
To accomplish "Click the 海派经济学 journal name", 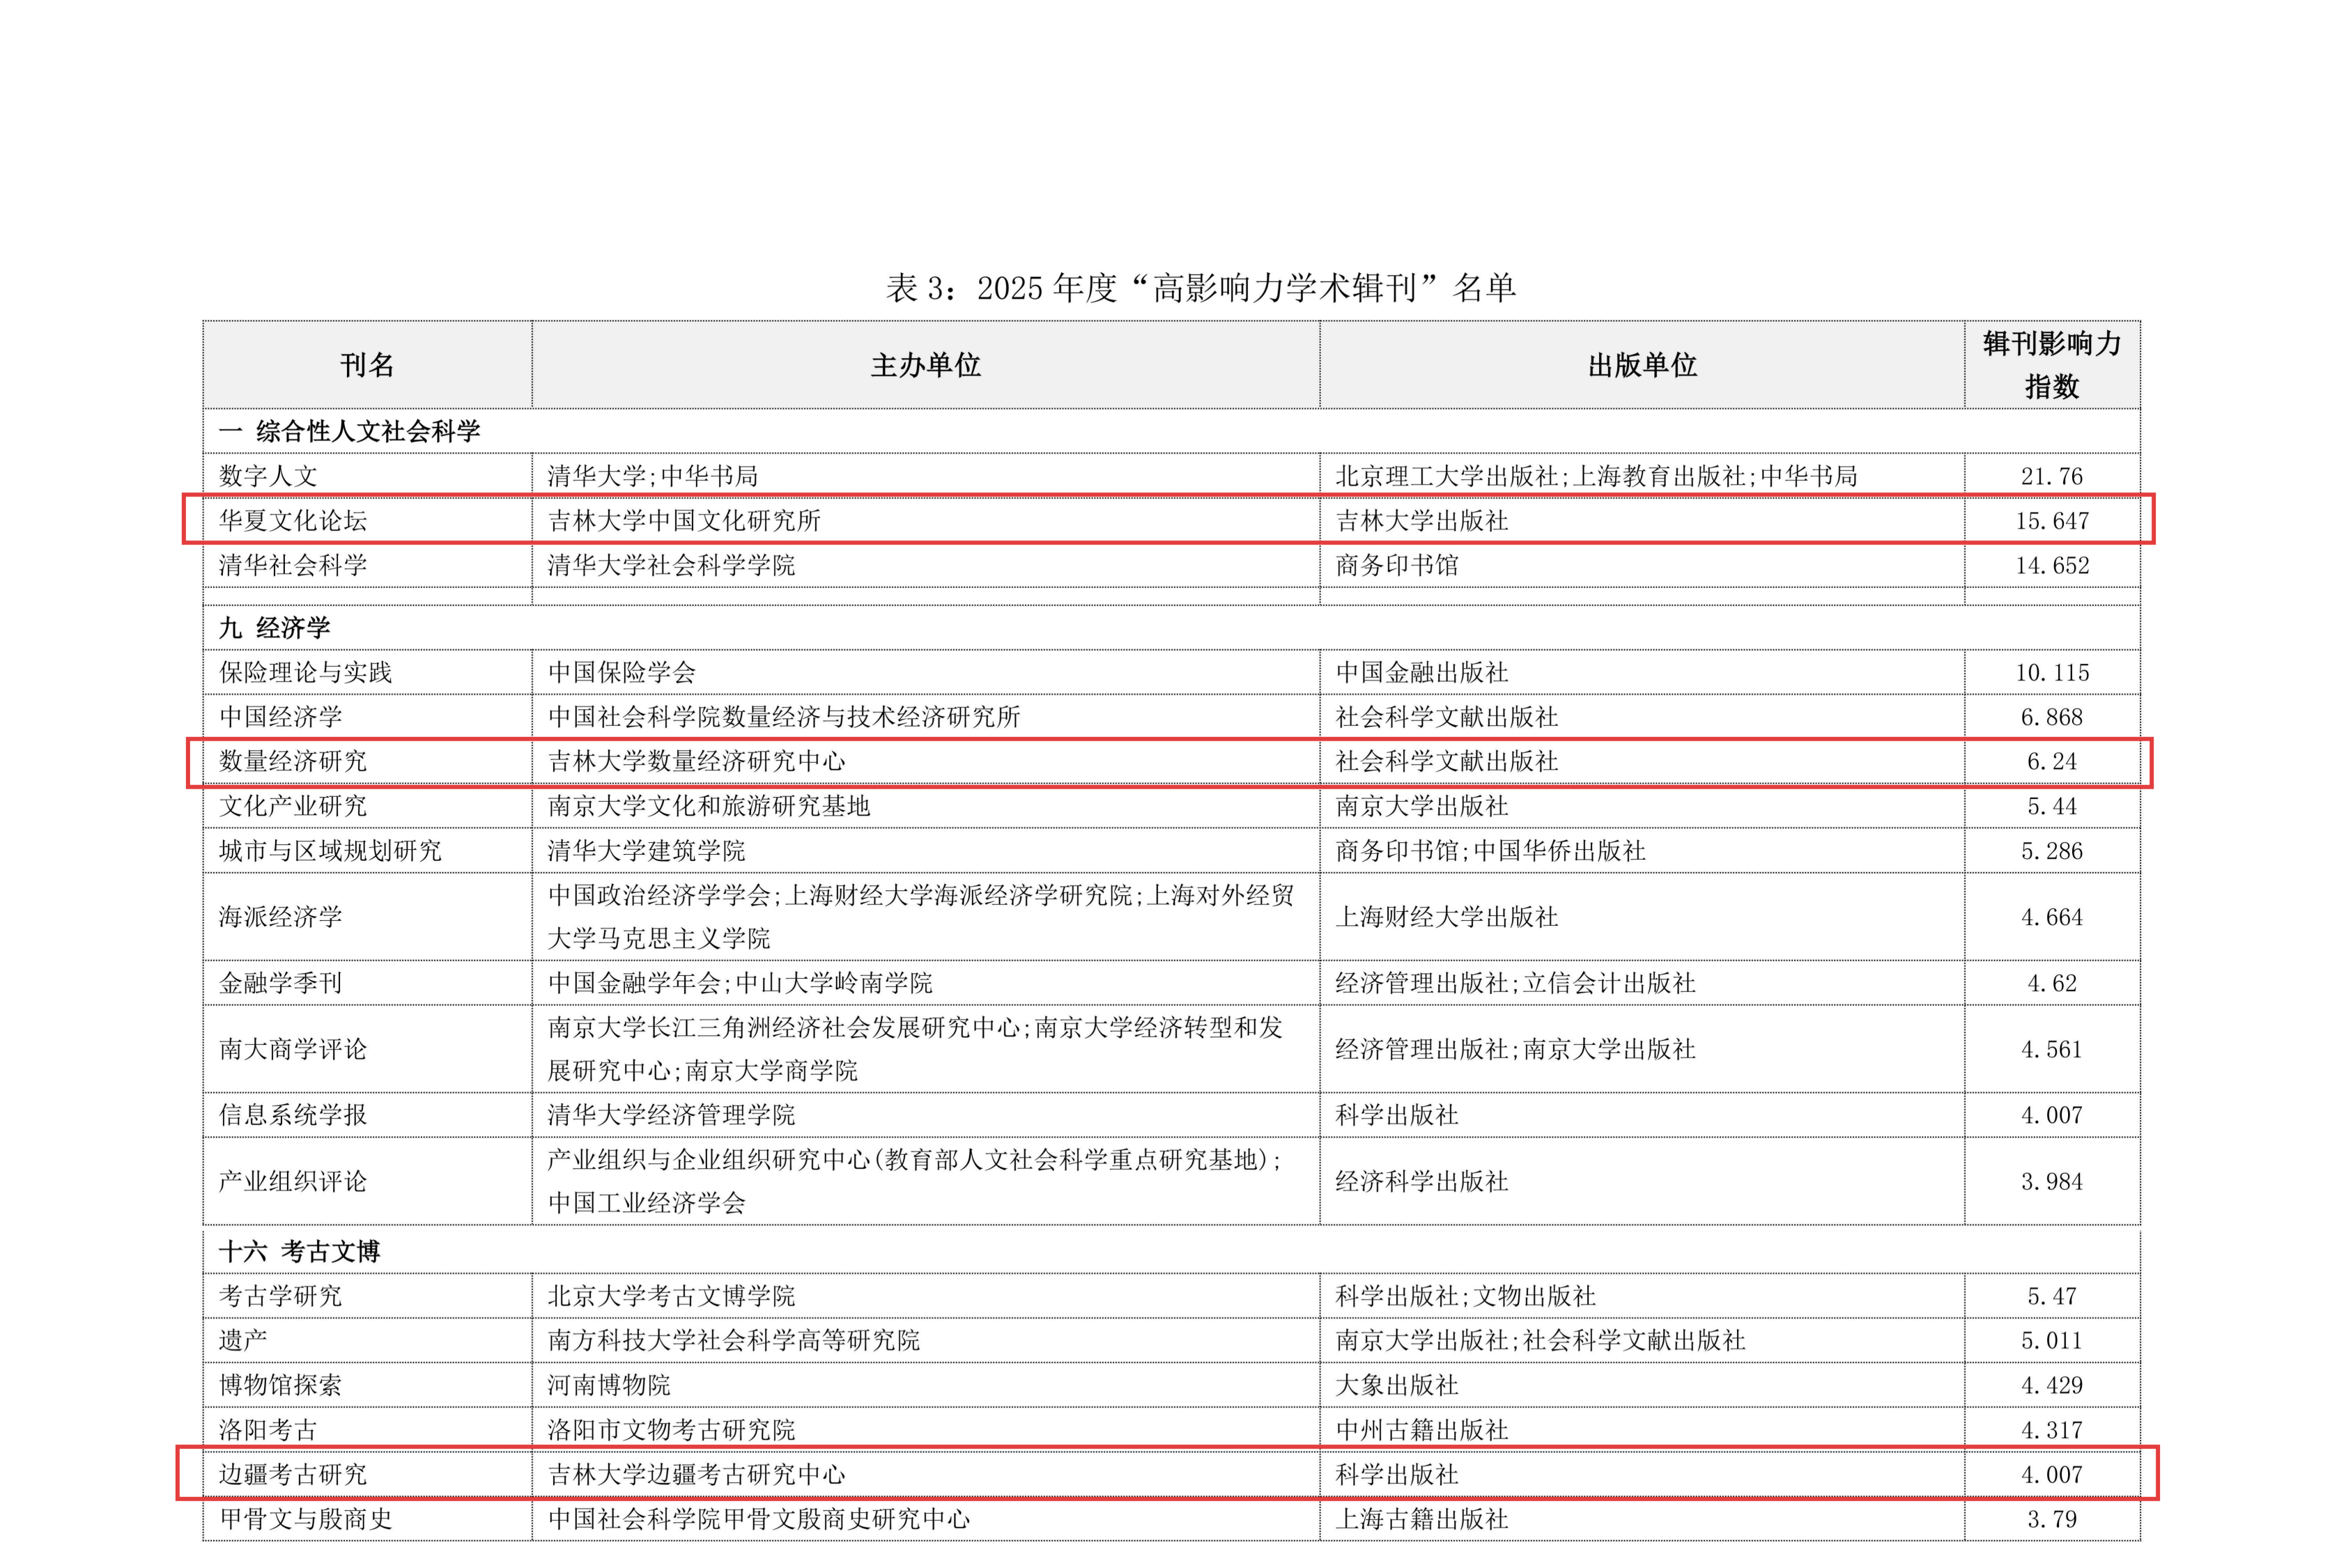I will tap(281, 916).
